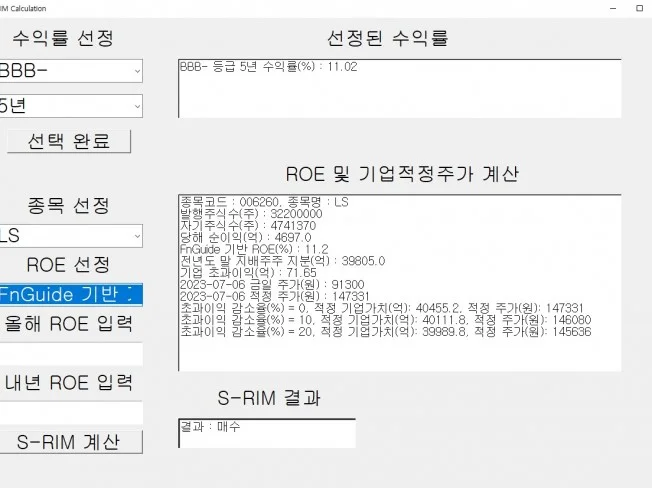Expand the 5년 maturity period dropdown
Image resolution: width=652 pixels, height=488 pixels.
coord(70,106)
